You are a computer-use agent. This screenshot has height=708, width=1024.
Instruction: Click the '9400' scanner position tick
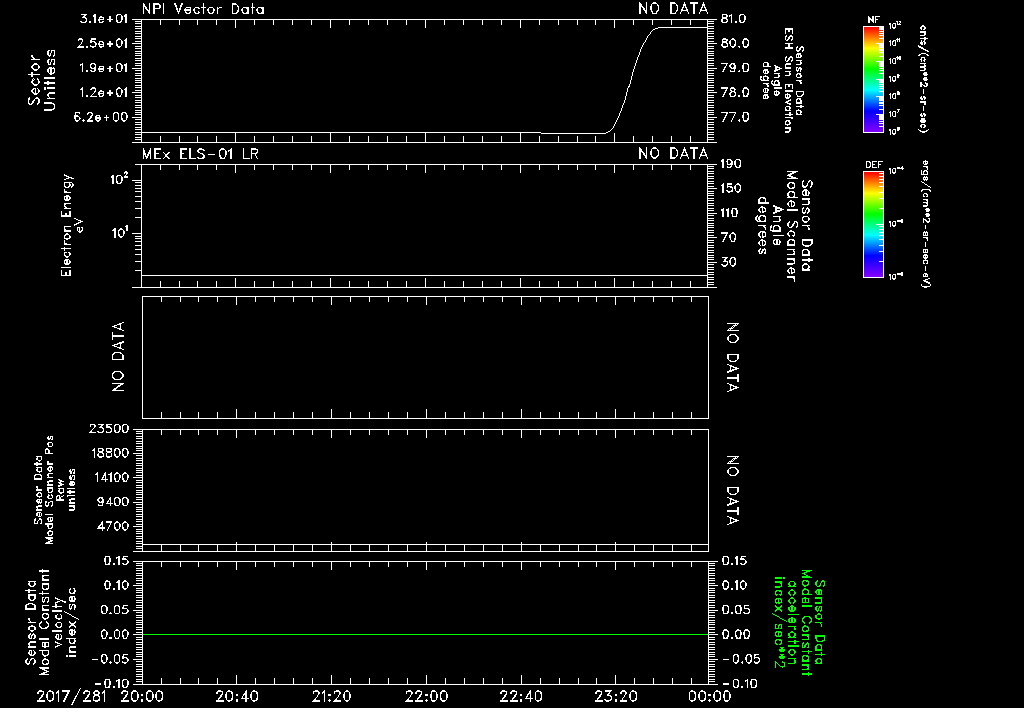point(113,502)
